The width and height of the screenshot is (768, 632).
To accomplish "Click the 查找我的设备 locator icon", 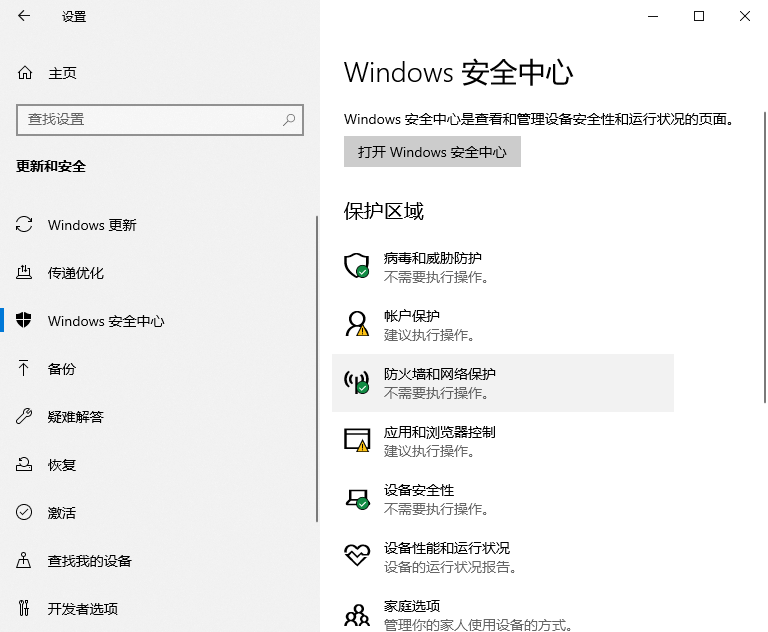I will 24,560.
